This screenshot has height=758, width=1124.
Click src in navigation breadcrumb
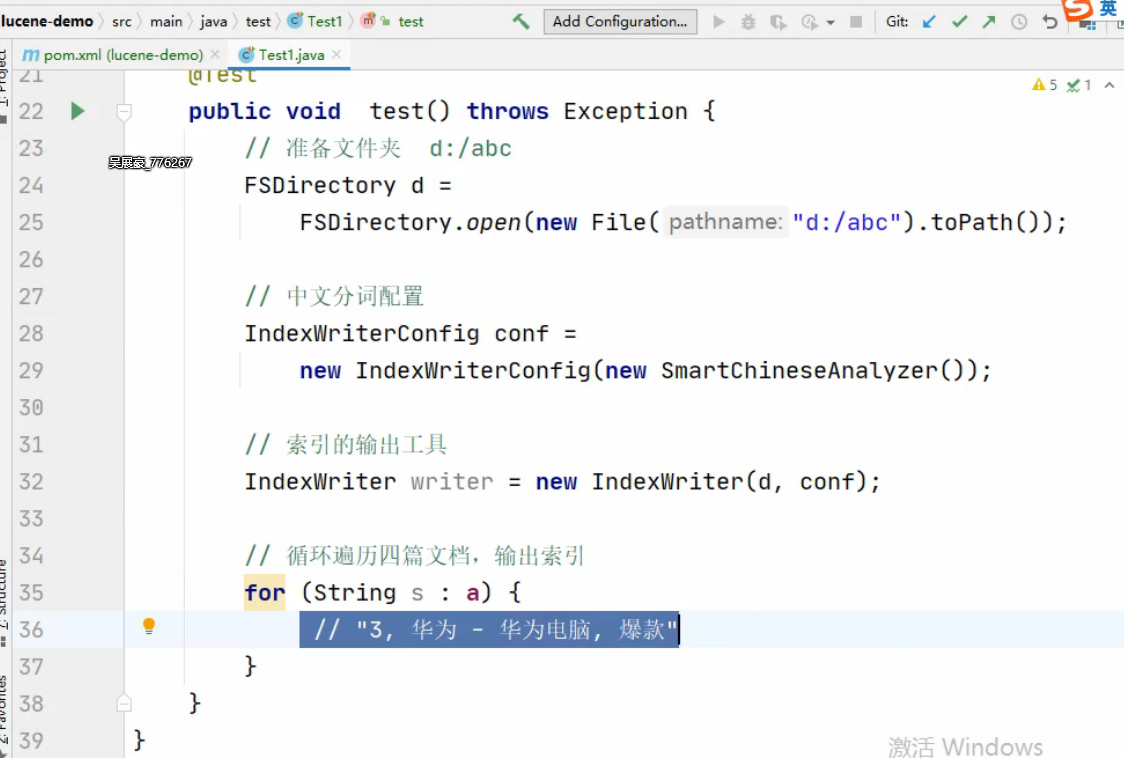[x=122, y=22]
